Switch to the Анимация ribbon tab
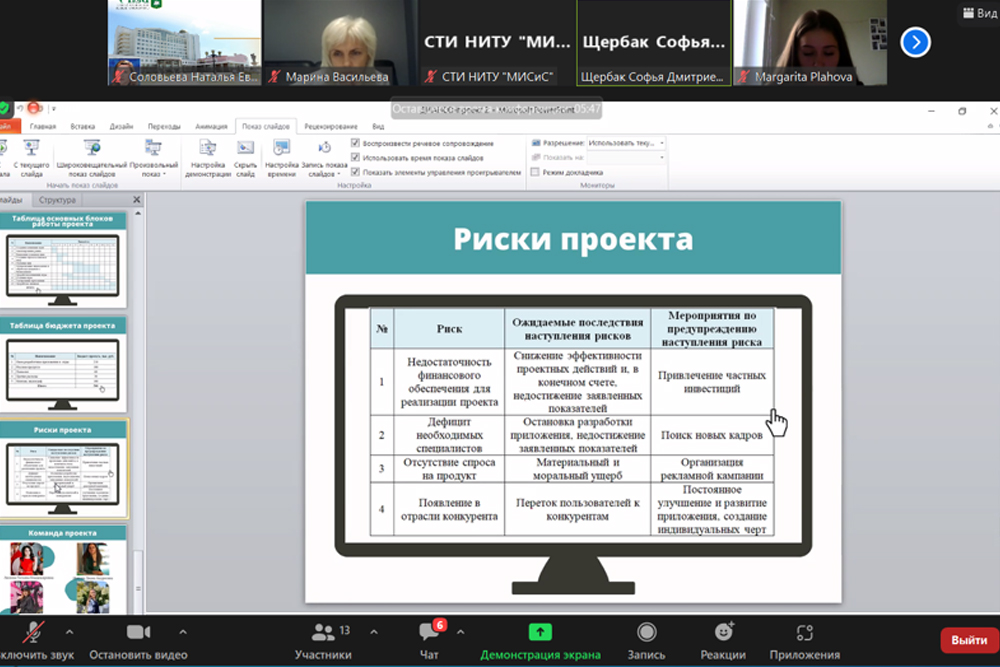The width and height of the screenshot is (1000, 667). pyautogui.click(x=211, y=127)
